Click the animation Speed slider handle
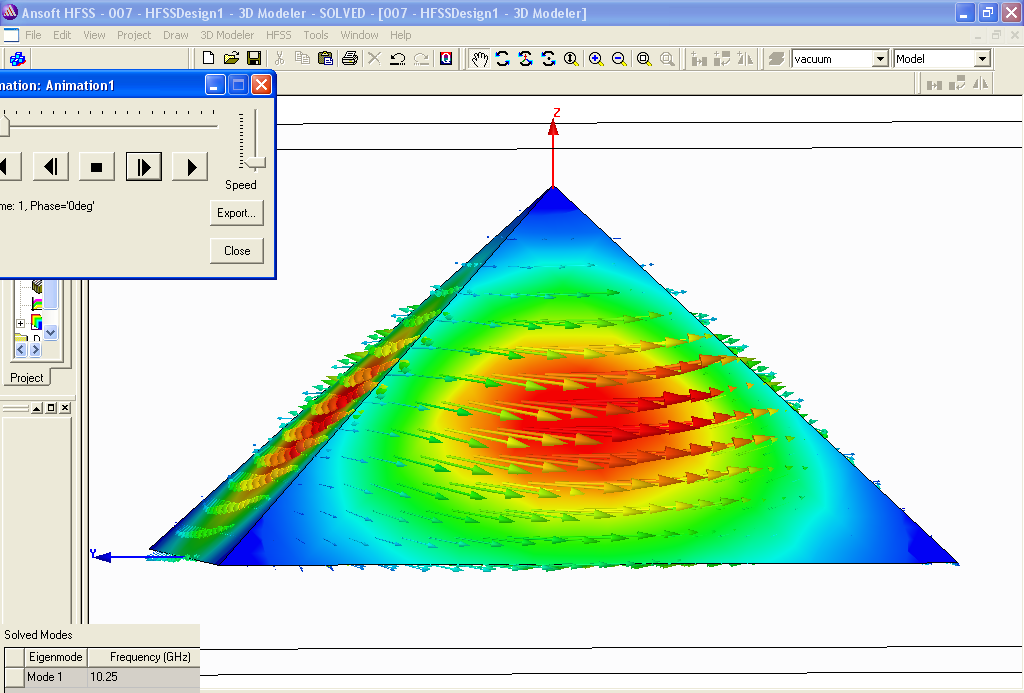The image size is (1024, 693). 255,163
